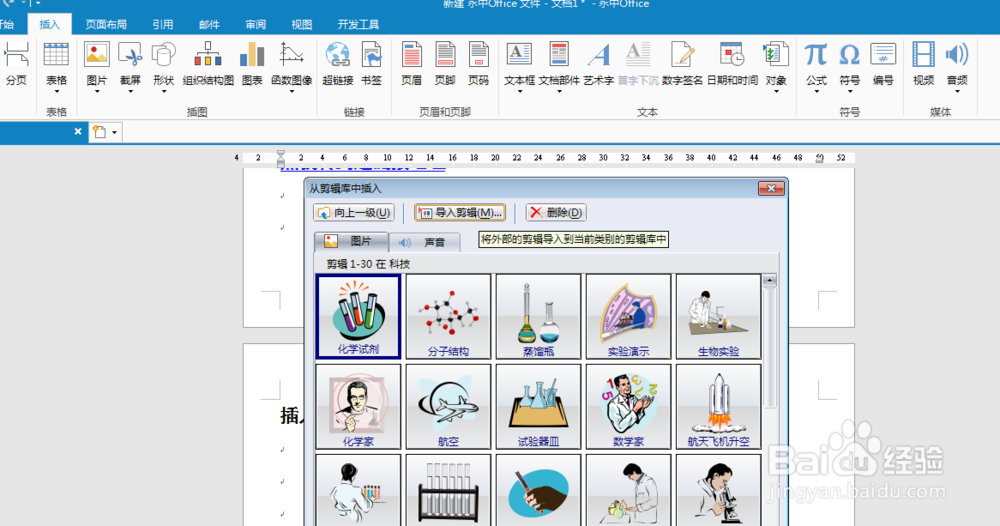Switch to the 插入 ribbon tab
This screenshot has height=526, width=1000.
pyautogui.click(x=49, y=24)
